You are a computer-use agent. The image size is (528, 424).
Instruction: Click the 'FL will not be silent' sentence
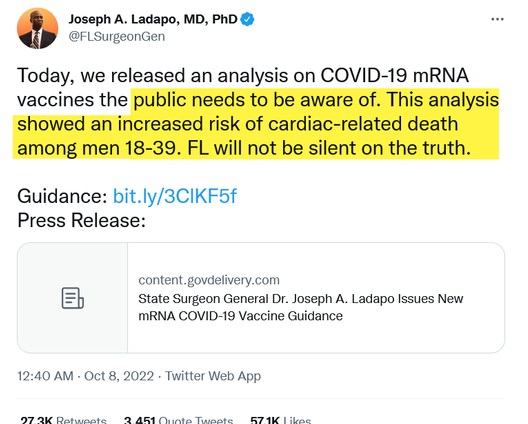[329, 148]
